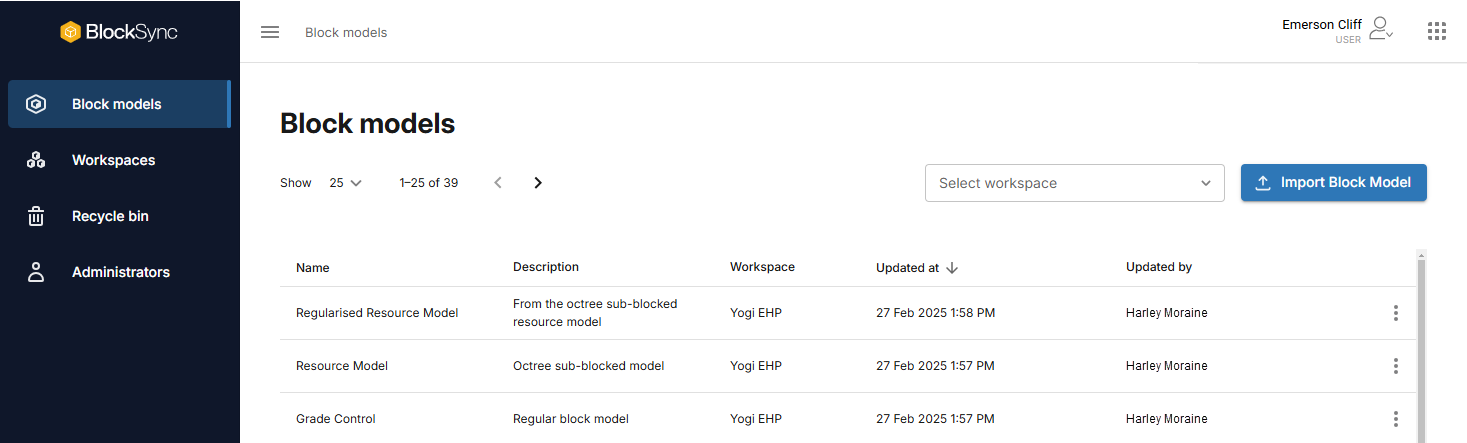Open the apps grid launcher icon
Screen dimensions: 1467x443
(1437, 32)
